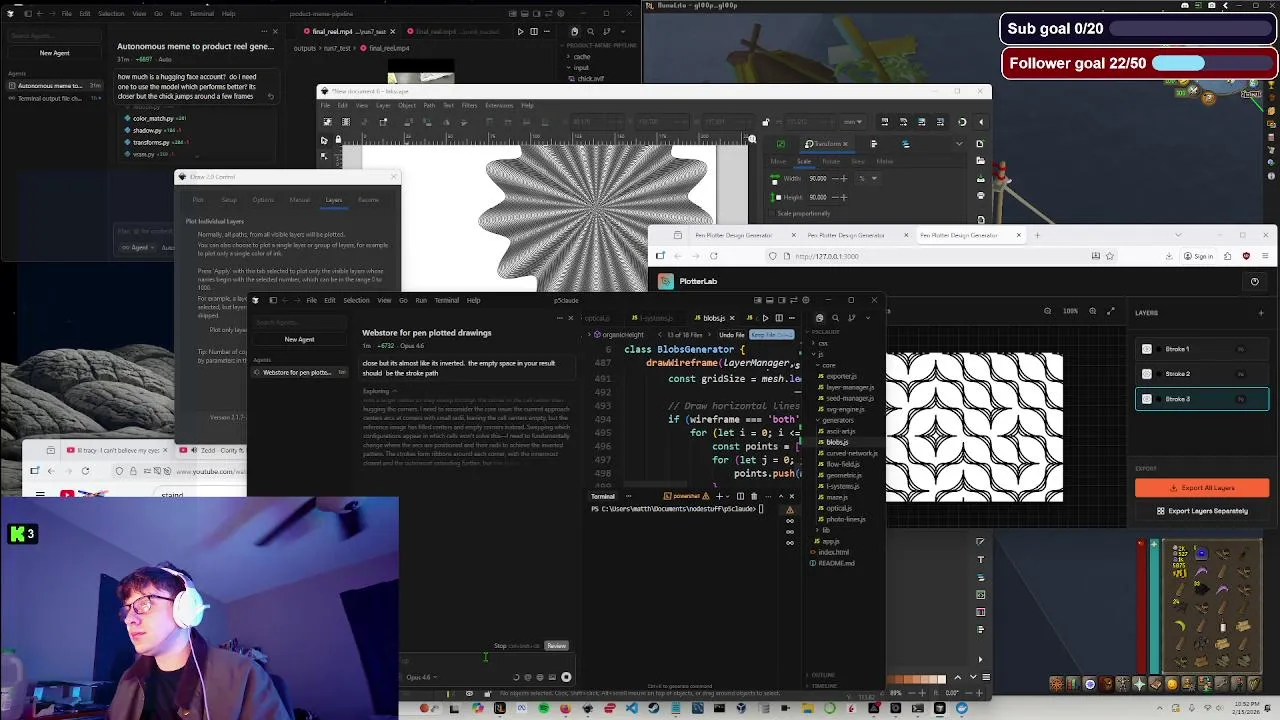
Task: Collapse the core folder in explorer
Action: coord(828,365)
